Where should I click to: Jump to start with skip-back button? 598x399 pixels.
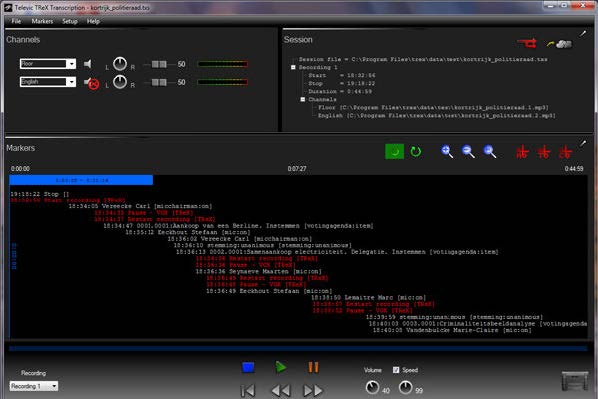(248, 391)
